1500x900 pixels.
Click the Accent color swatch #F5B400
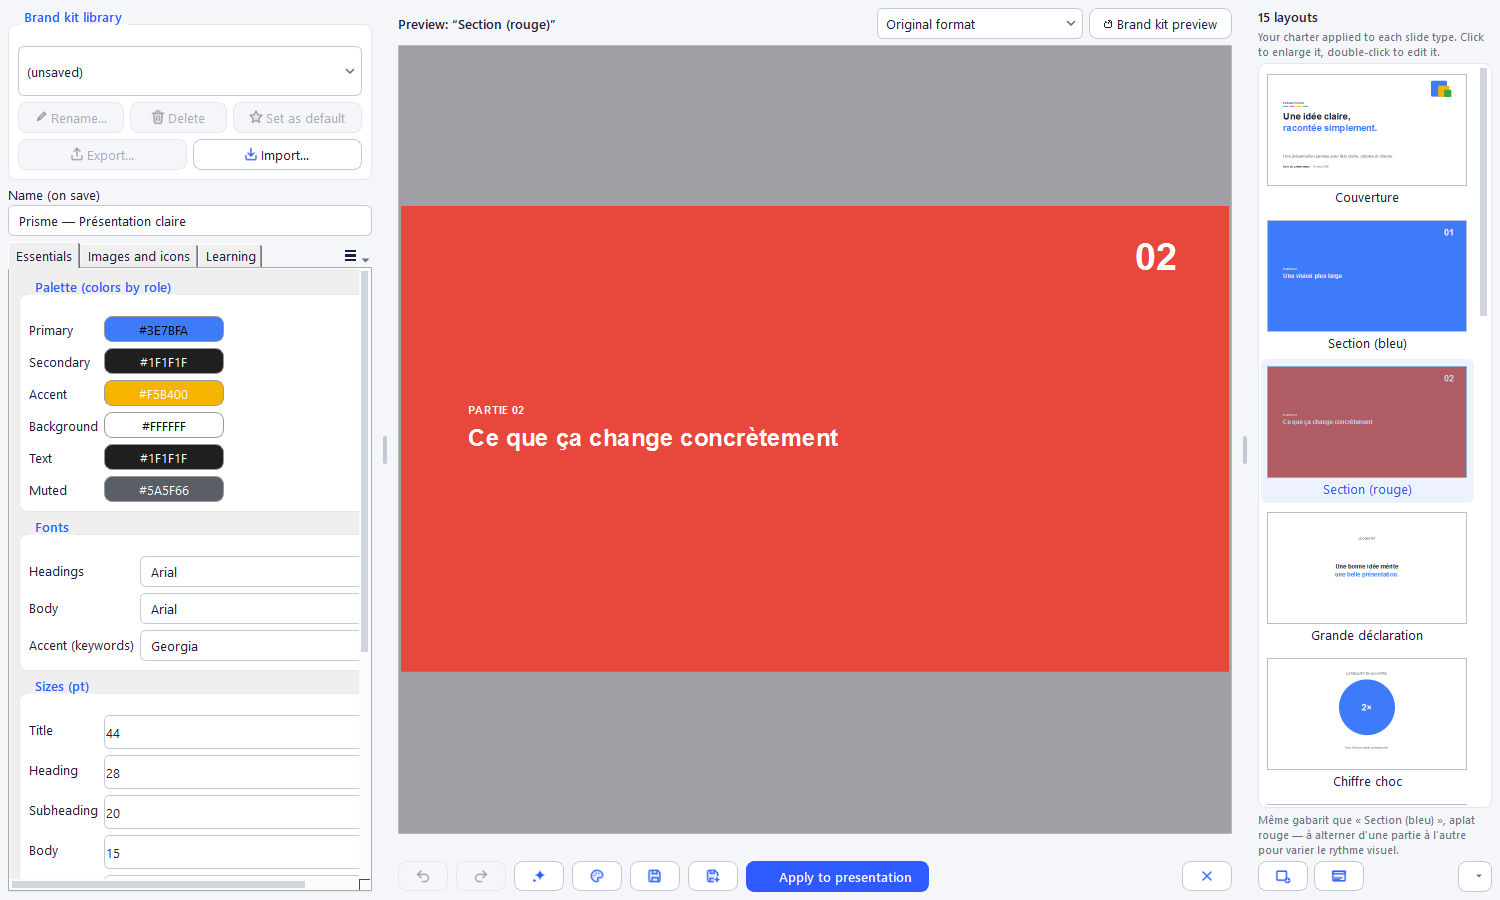coord(164,394)
